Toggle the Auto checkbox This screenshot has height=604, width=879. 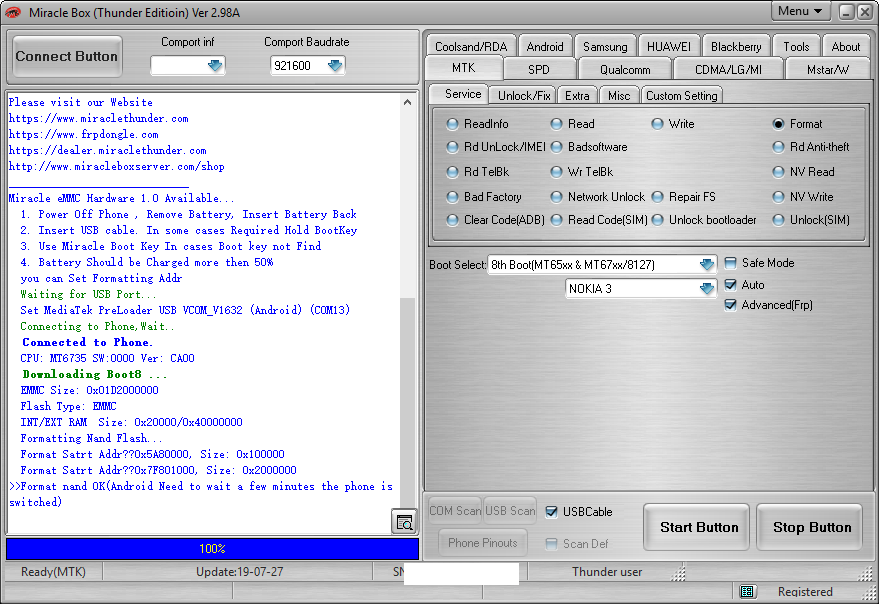point(730,285)
